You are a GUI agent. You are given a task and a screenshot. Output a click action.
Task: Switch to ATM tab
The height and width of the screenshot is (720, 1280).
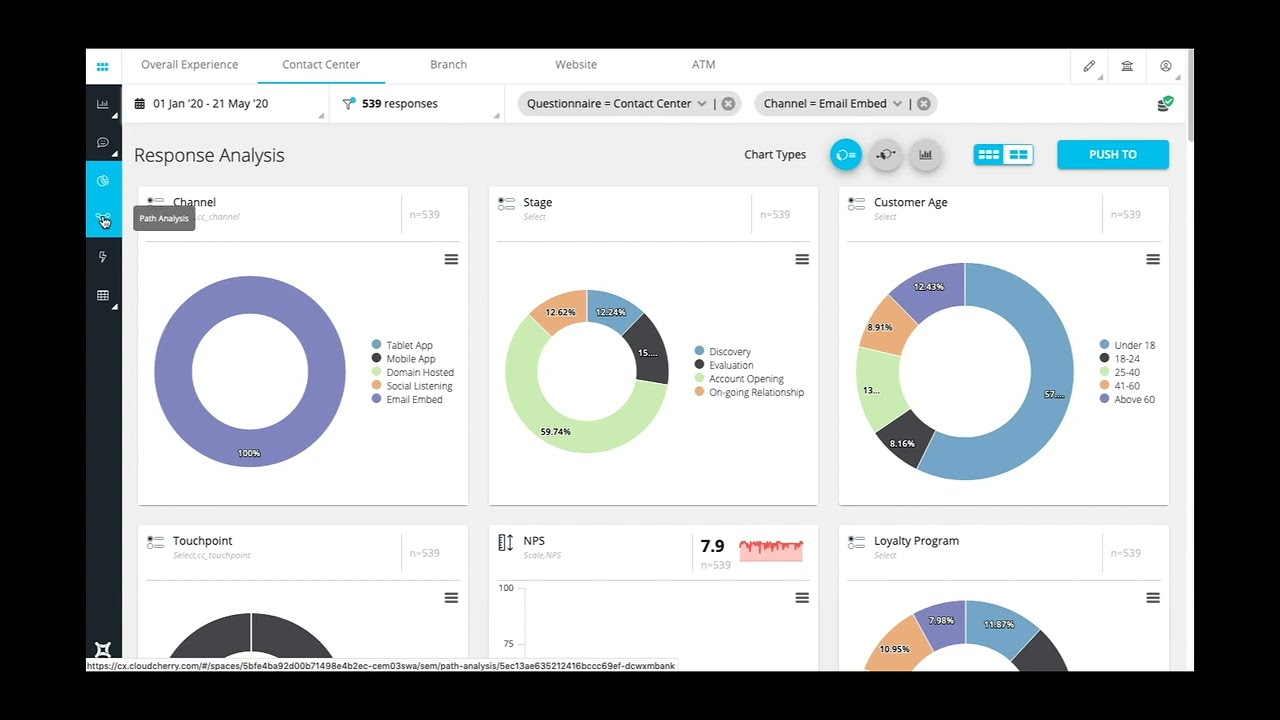(x=704, y=64)
